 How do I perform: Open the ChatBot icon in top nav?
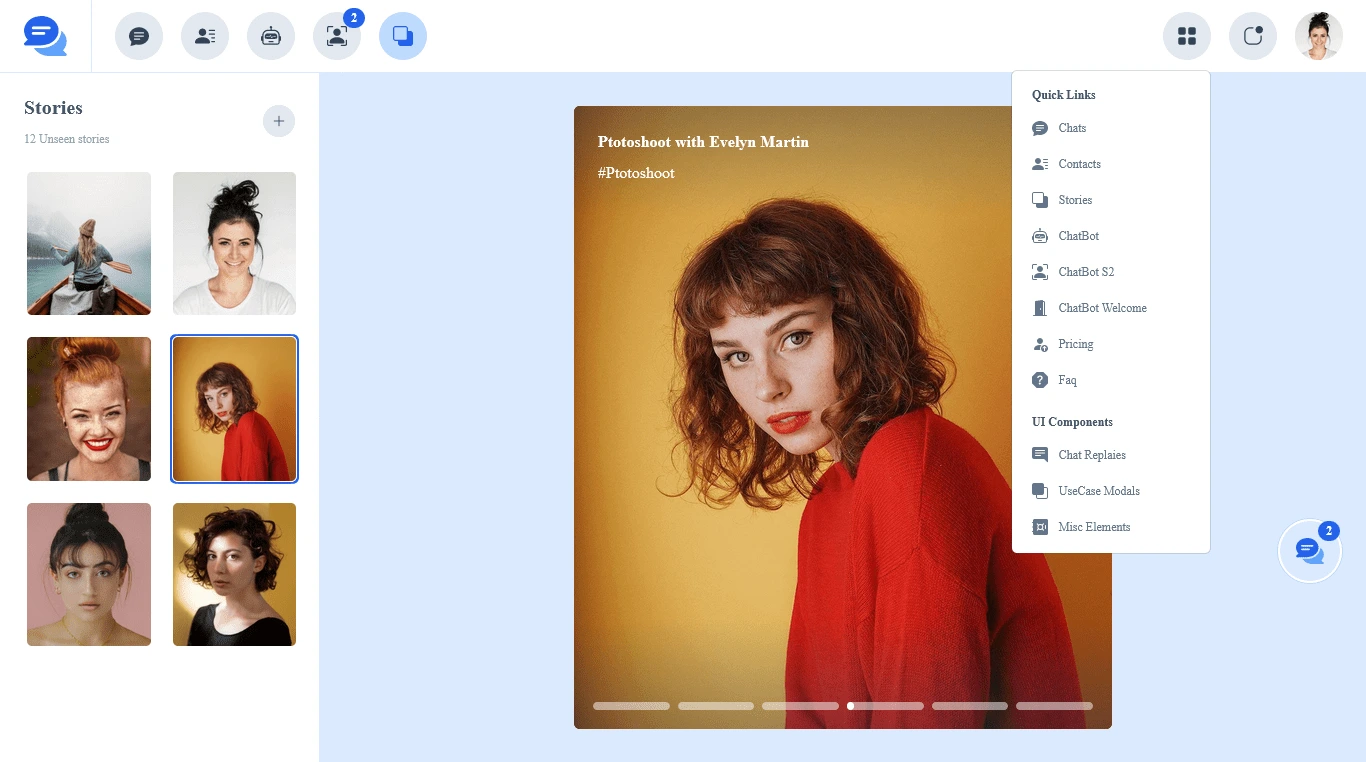coord(271,36)
